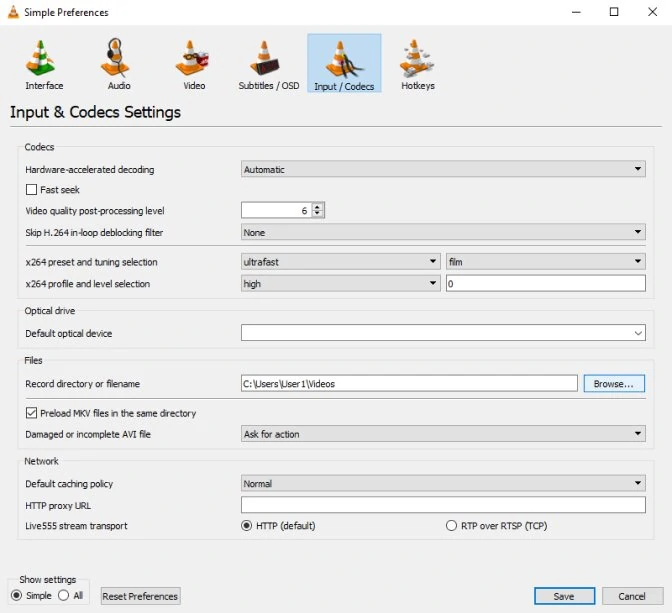This screenshot has height=613, width=672.
Task: Click the "Hardware-accelerated decoding" label
Action: click(x=90, y=169)
